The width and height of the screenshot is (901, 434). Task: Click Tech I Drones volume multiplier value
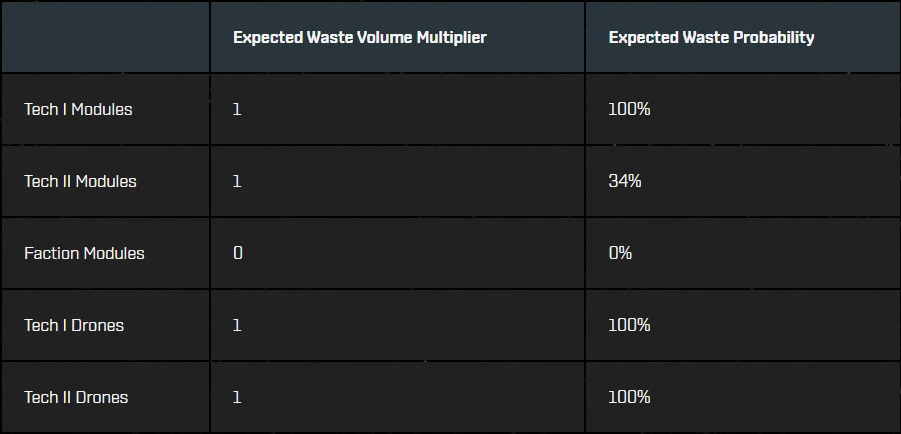tap(237, 325)
